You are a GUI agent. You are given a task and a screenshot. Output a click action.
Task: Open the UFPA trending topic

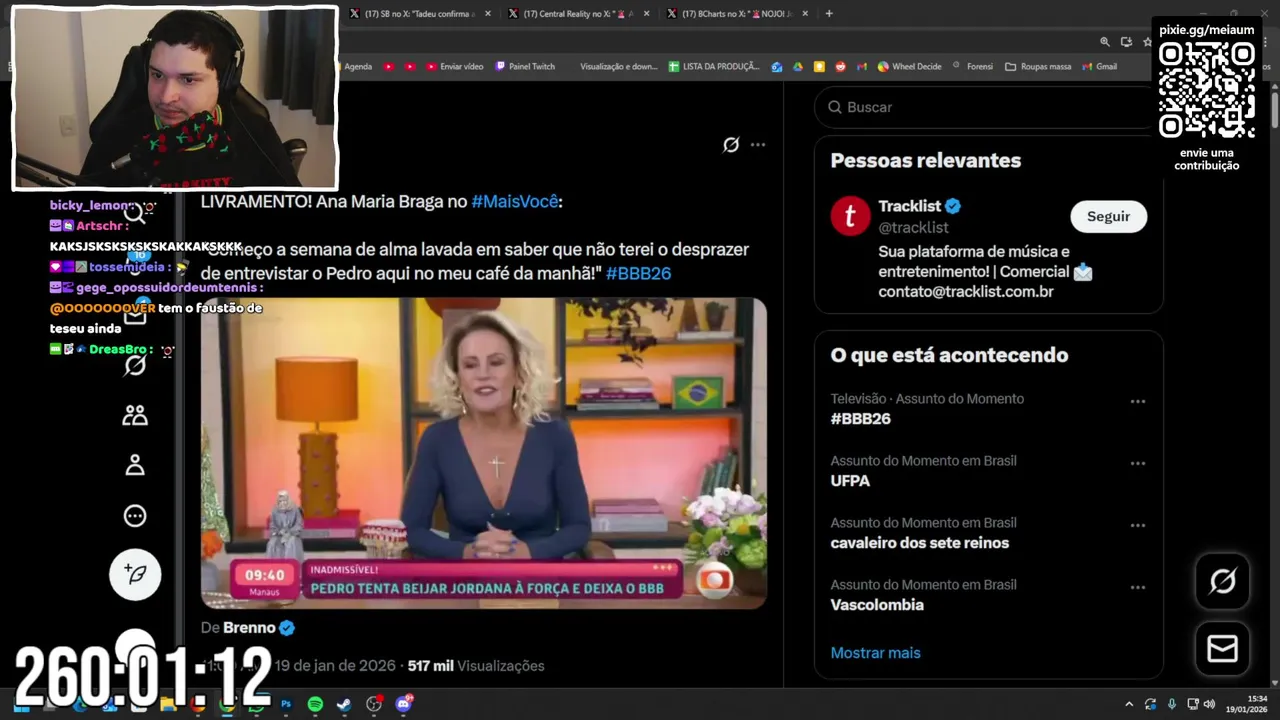pos(850,481)
